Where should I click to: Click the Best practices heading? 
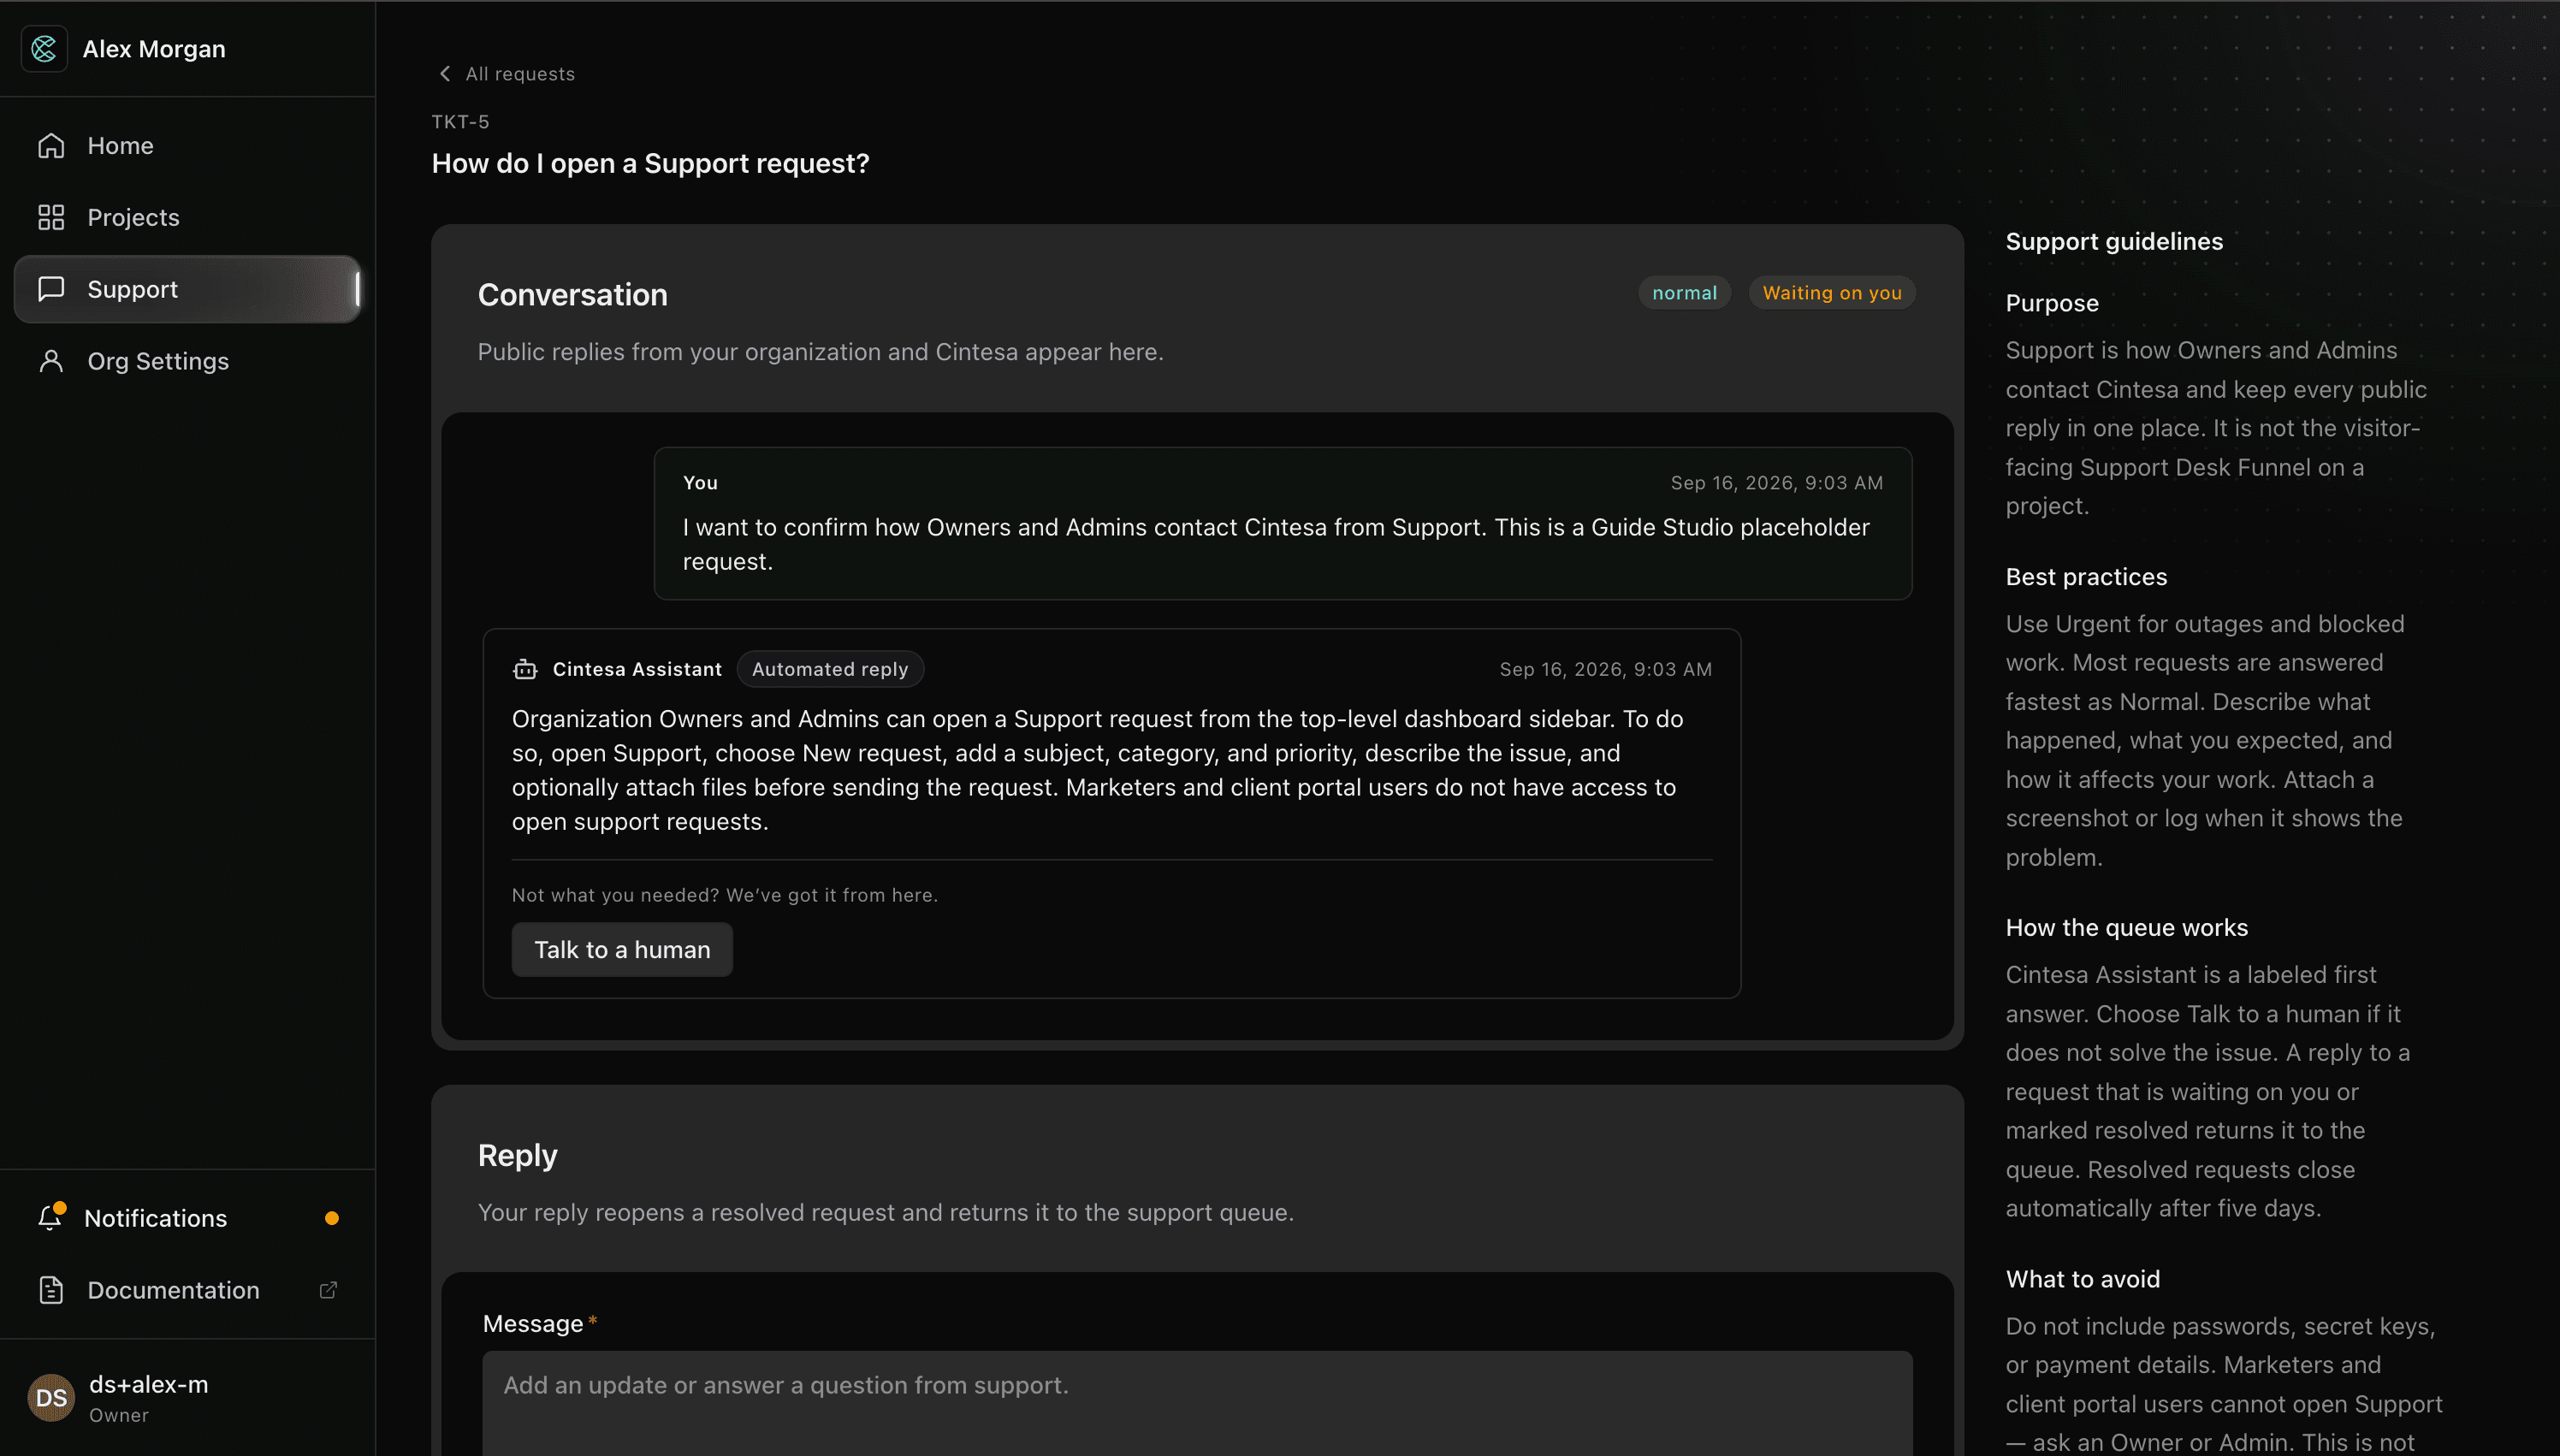[2086, 577]
